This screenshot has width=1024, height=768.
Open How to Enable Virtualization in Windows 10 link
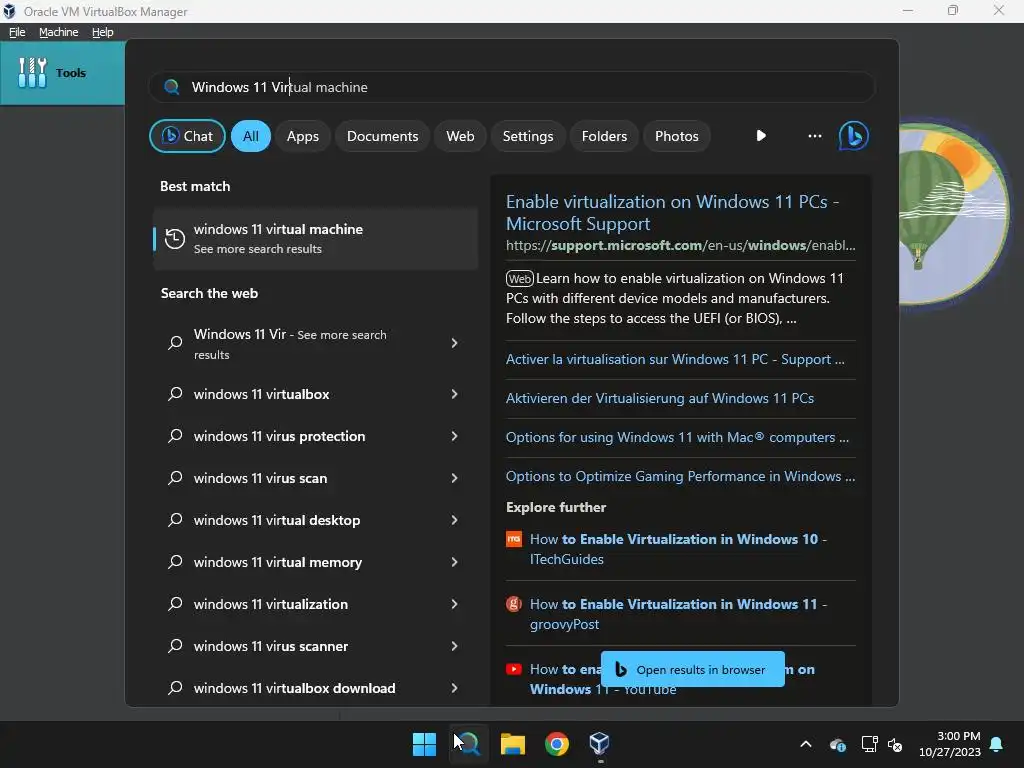pyautogui.click(x=679, y=549)
